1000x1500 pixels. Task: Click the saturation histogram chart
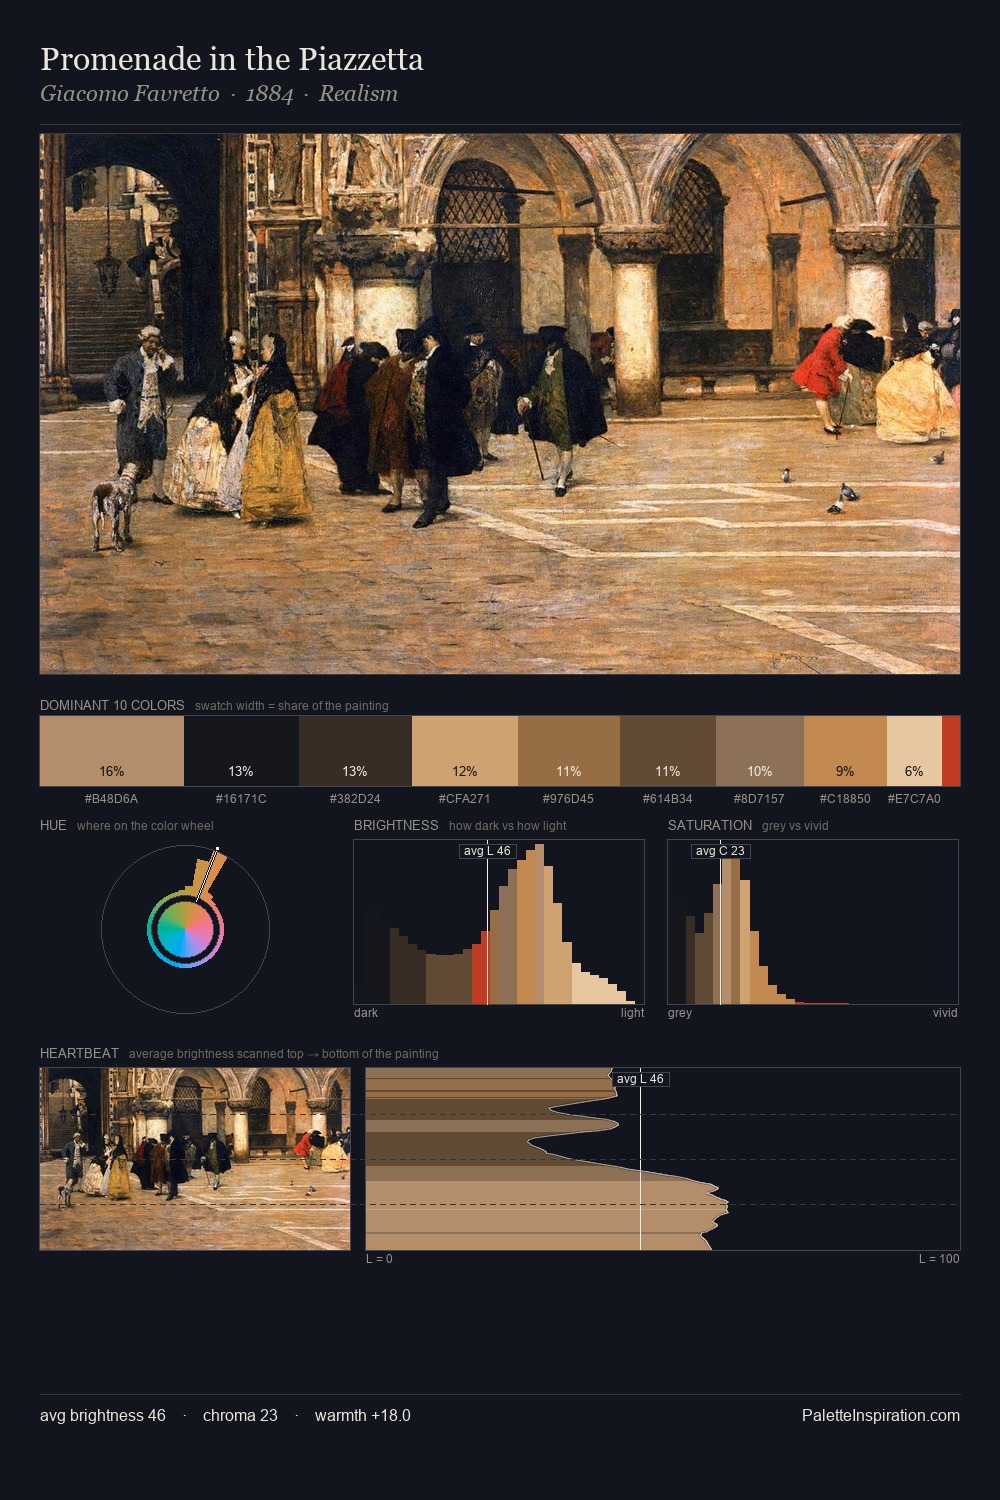point(813,922)
